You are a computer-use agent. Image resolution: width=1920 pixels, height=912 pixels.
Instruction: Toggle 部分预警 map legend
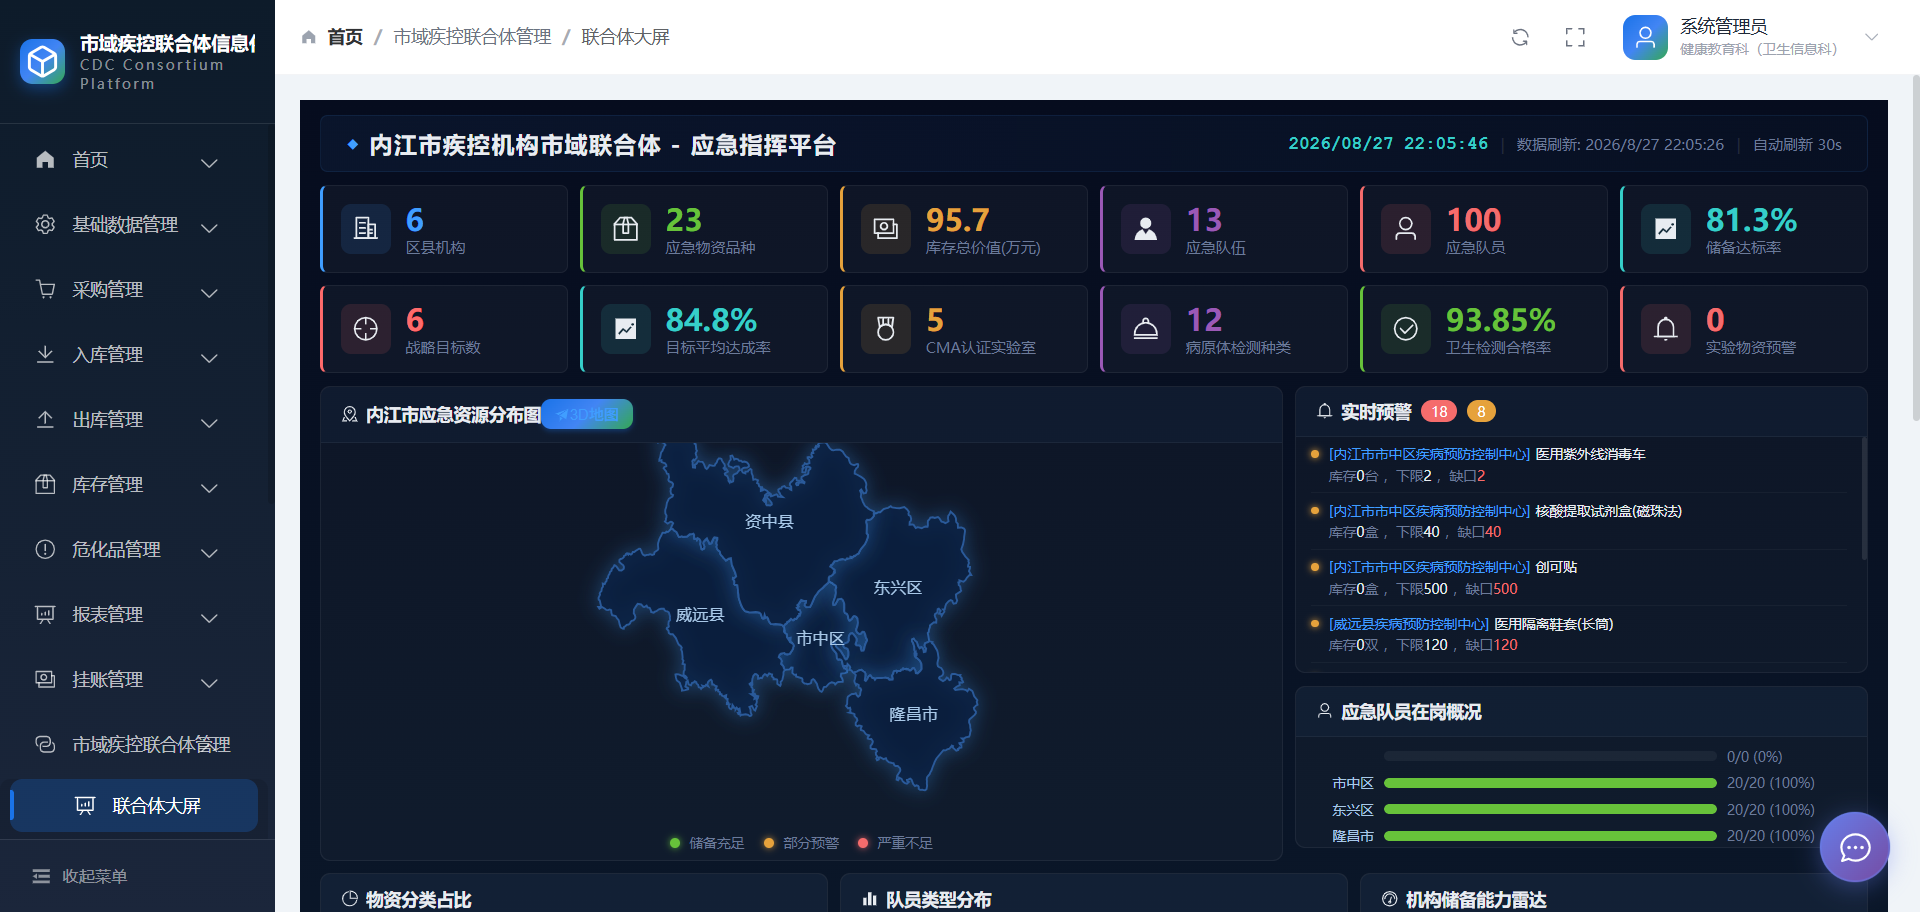pyautogui.click(x=801, y=843)
